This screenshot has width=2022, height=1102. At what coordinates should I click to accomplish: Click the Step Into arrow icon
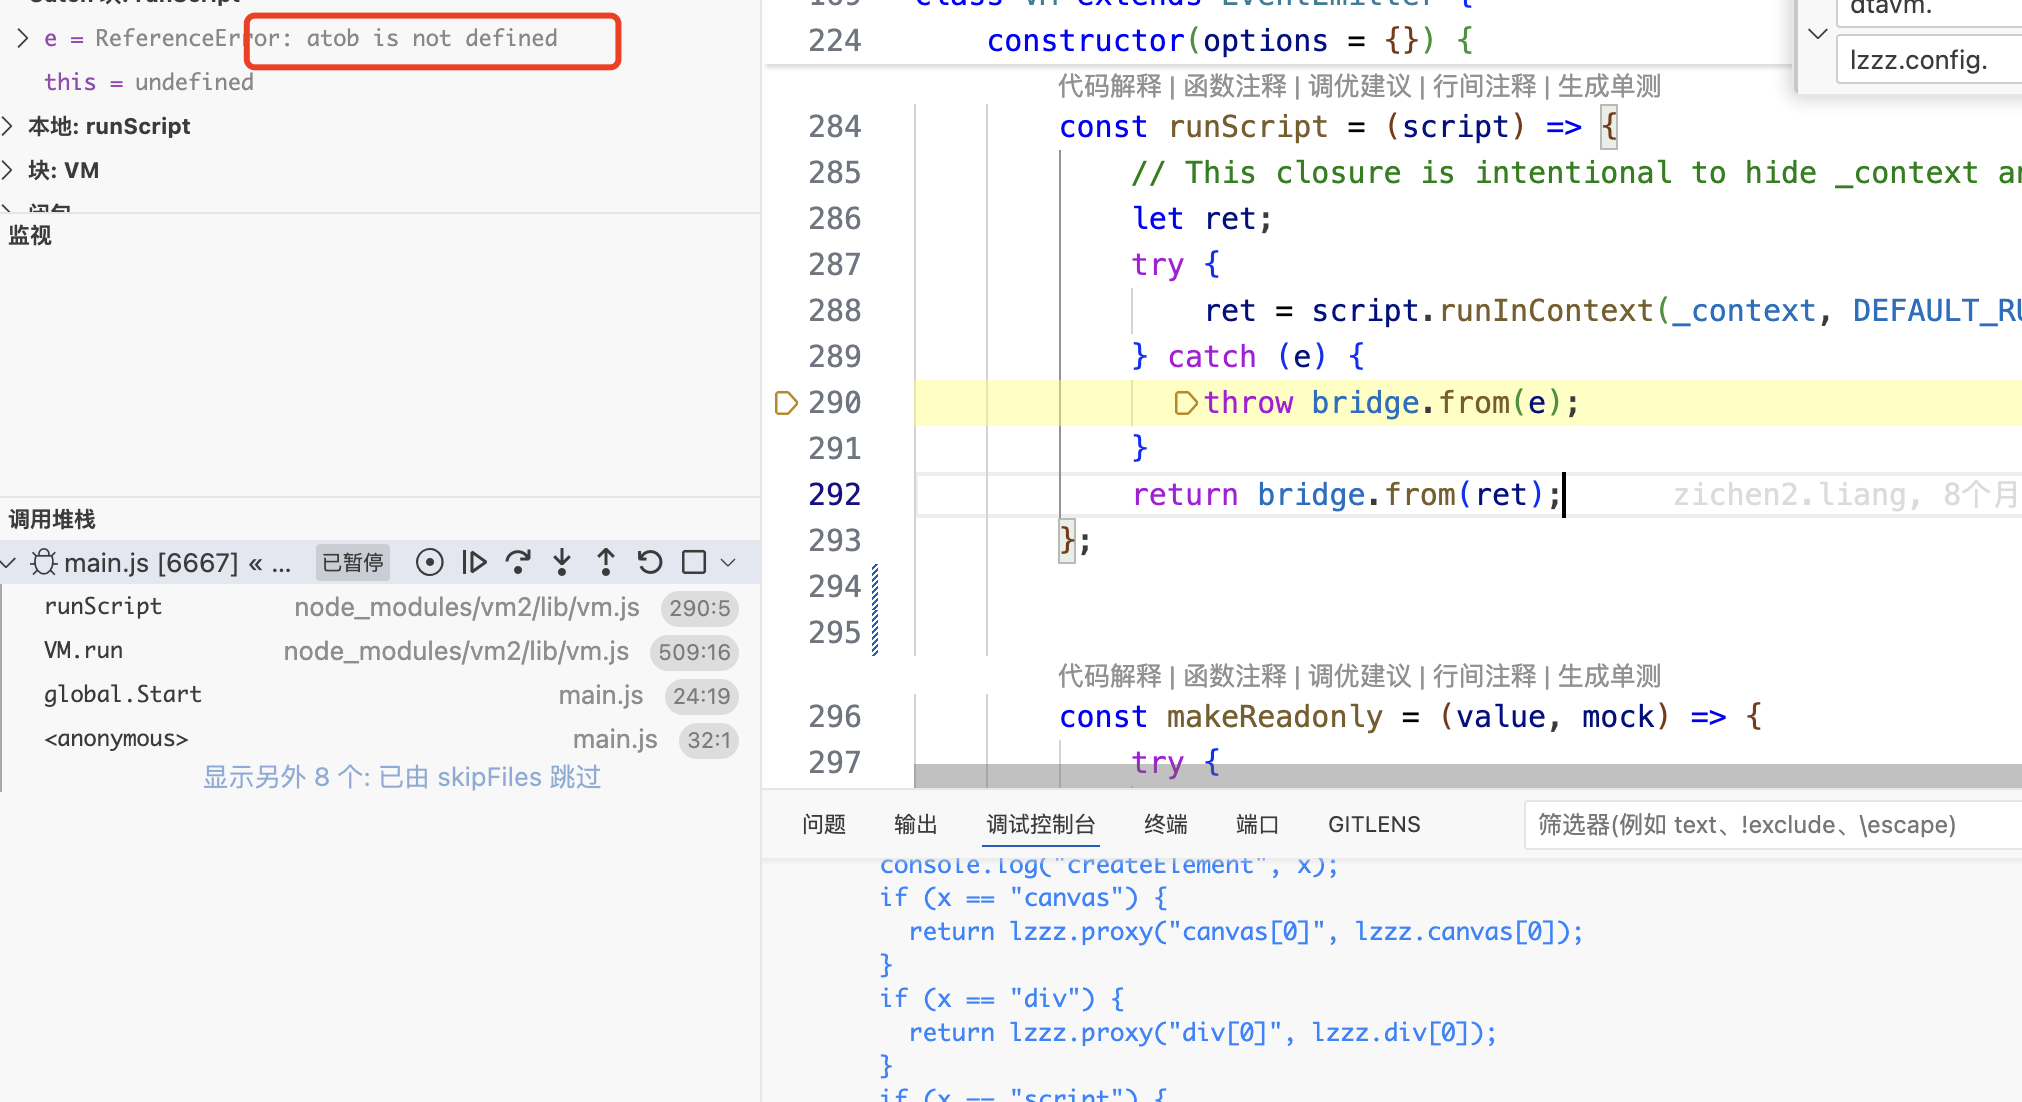click(x=562, y=563)
